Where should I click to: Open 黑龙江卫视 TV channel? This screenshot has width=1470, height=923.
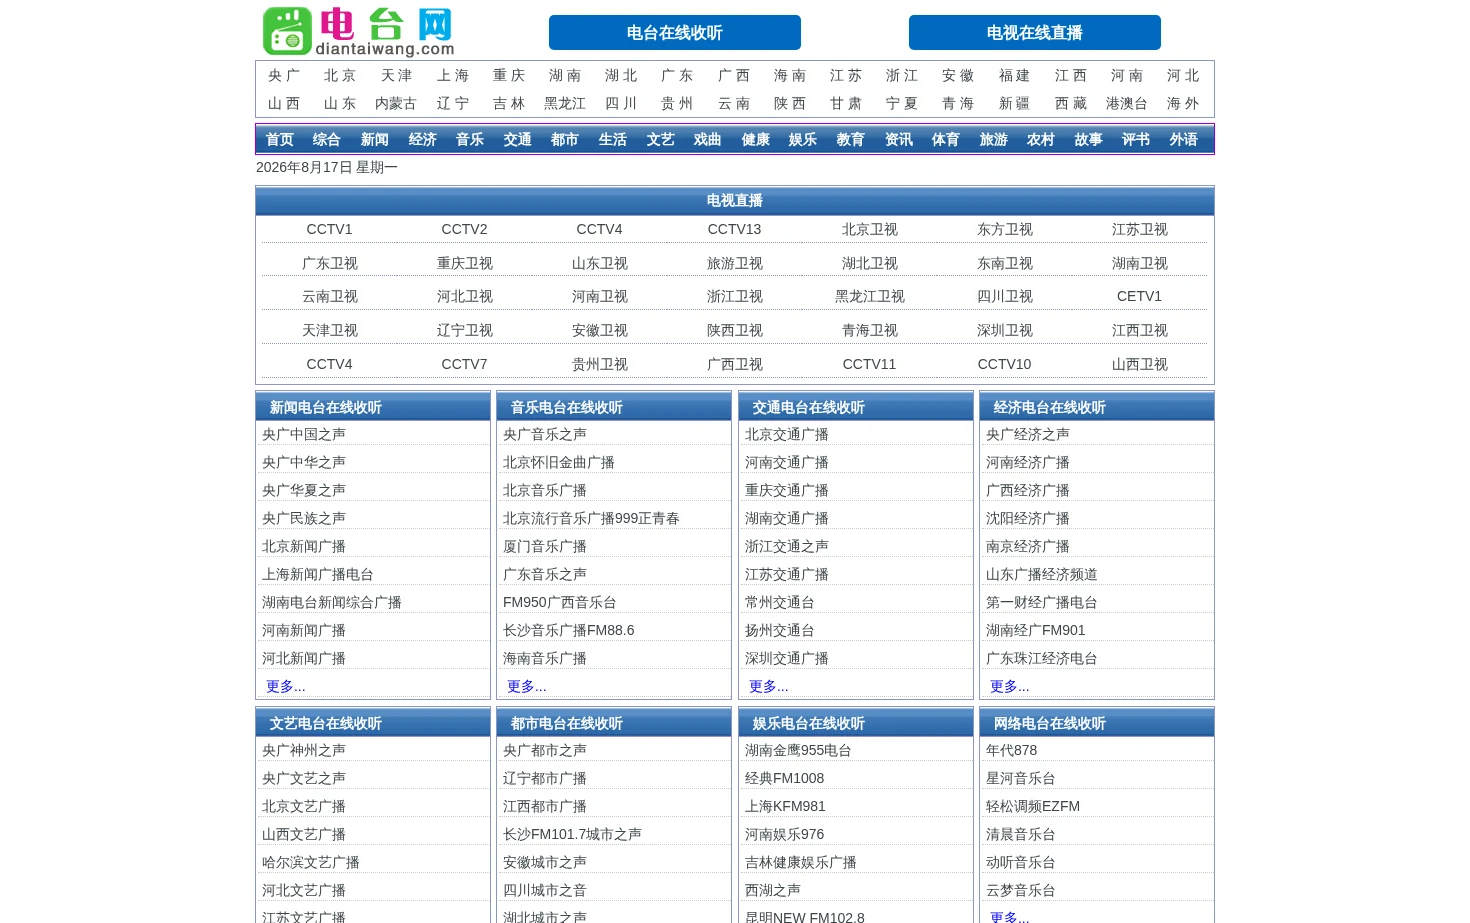pos(870,296)
